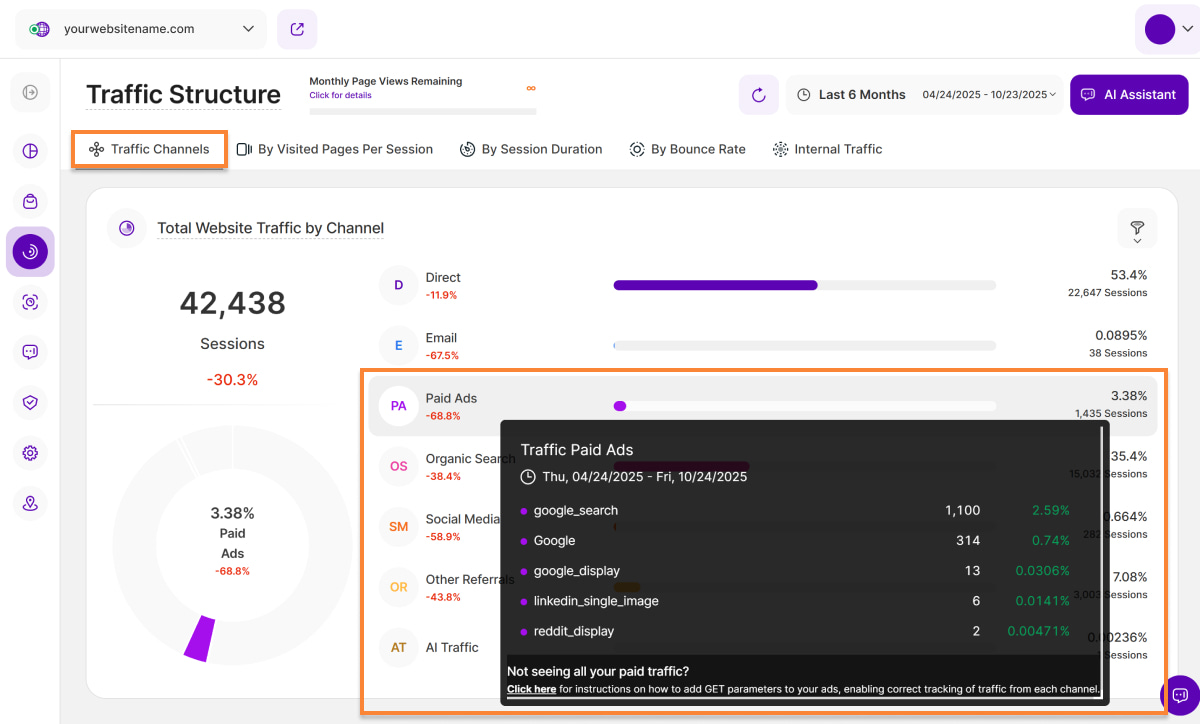This screenshot has width=1200, height=724.
Task: Select the pie chart dashboard sidebar icon
Action: tap(30, 151)
